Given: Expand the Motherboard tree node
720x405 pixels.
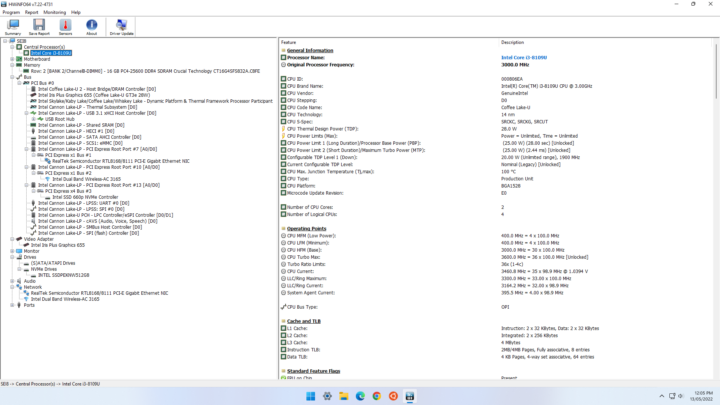Looking at the screenshot, I should click(x=12, y=59).
